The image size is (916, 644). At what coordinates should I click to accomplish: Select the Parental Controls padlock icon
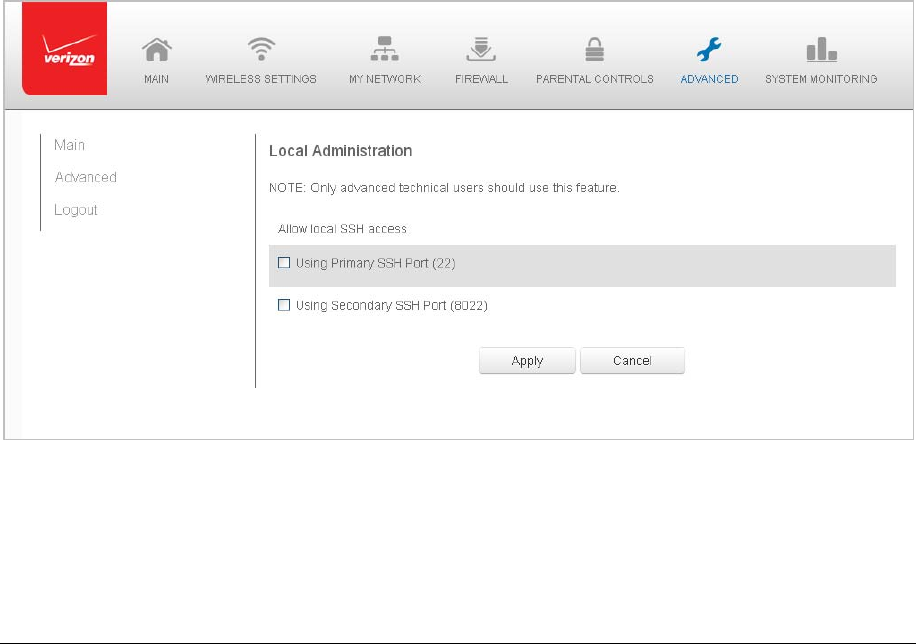point(595,49)
